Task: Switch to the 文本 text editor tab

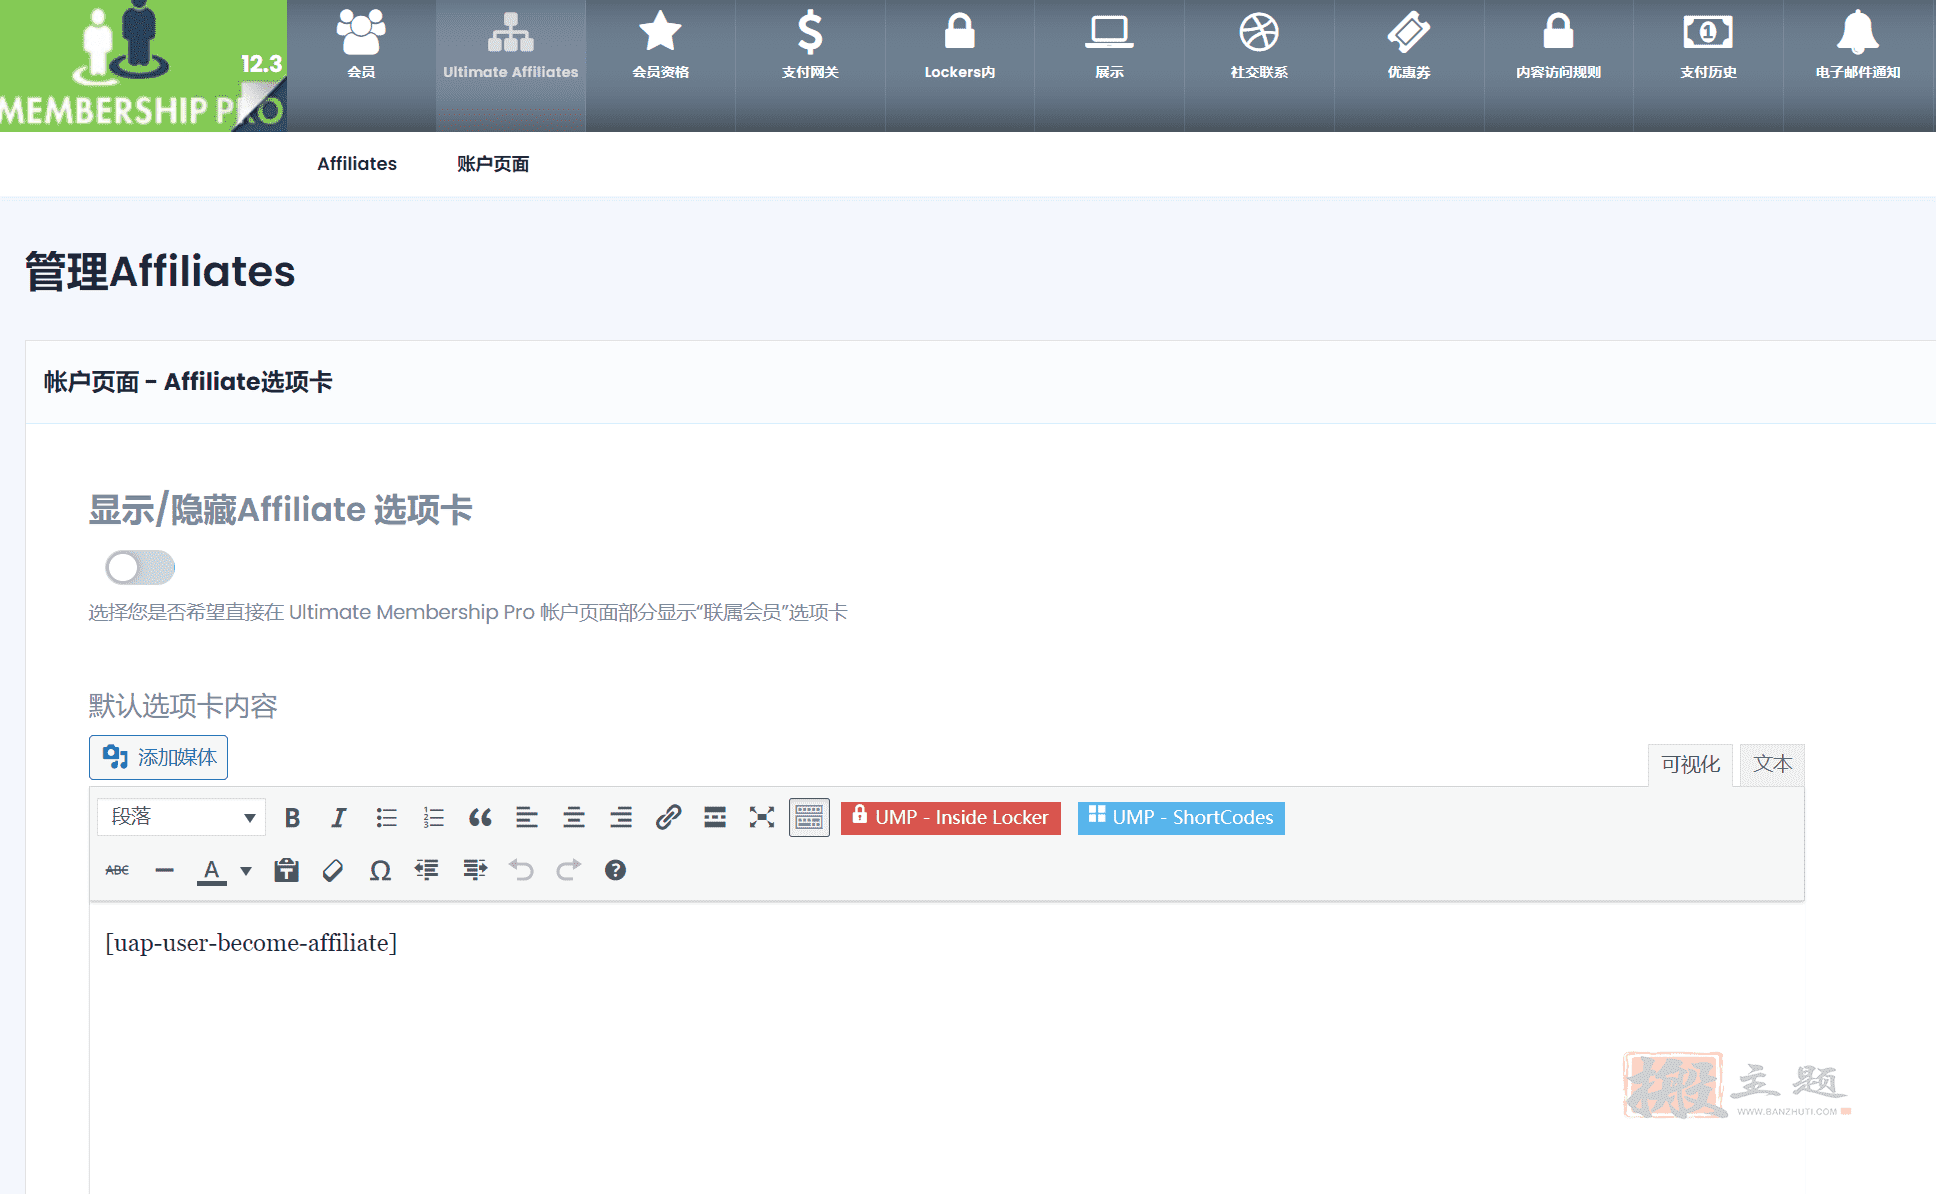Action: pos(1772,765)
